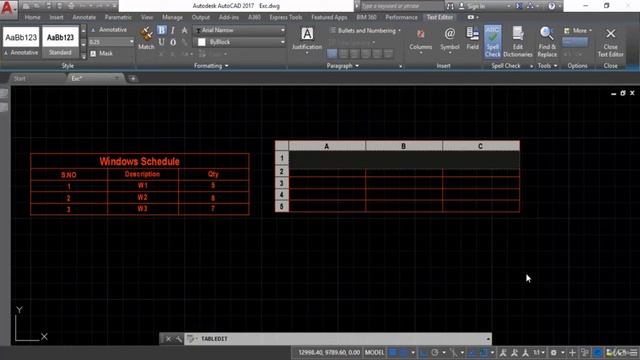Click the W2 description cell

(142, 198)
